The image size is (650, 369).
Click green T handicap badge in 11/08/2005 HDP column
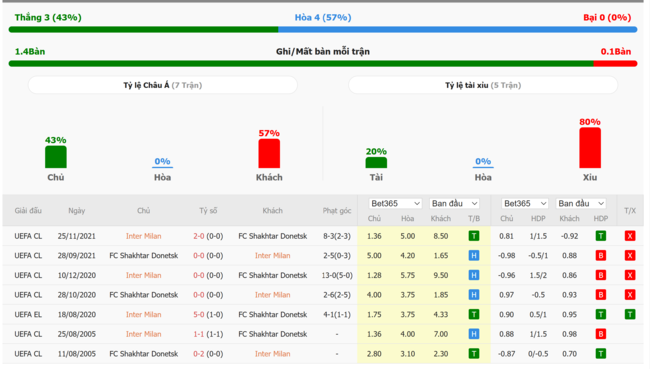click(600, 354)
